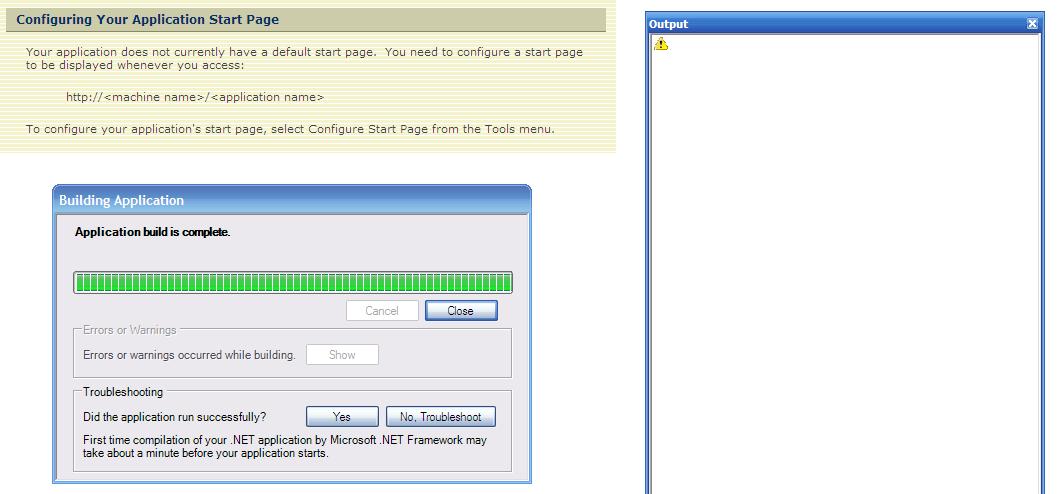The height and width of the screenshot is (494, 1060).
Task: Click the http machine name URL text
Action: click(x=195, y=97)
